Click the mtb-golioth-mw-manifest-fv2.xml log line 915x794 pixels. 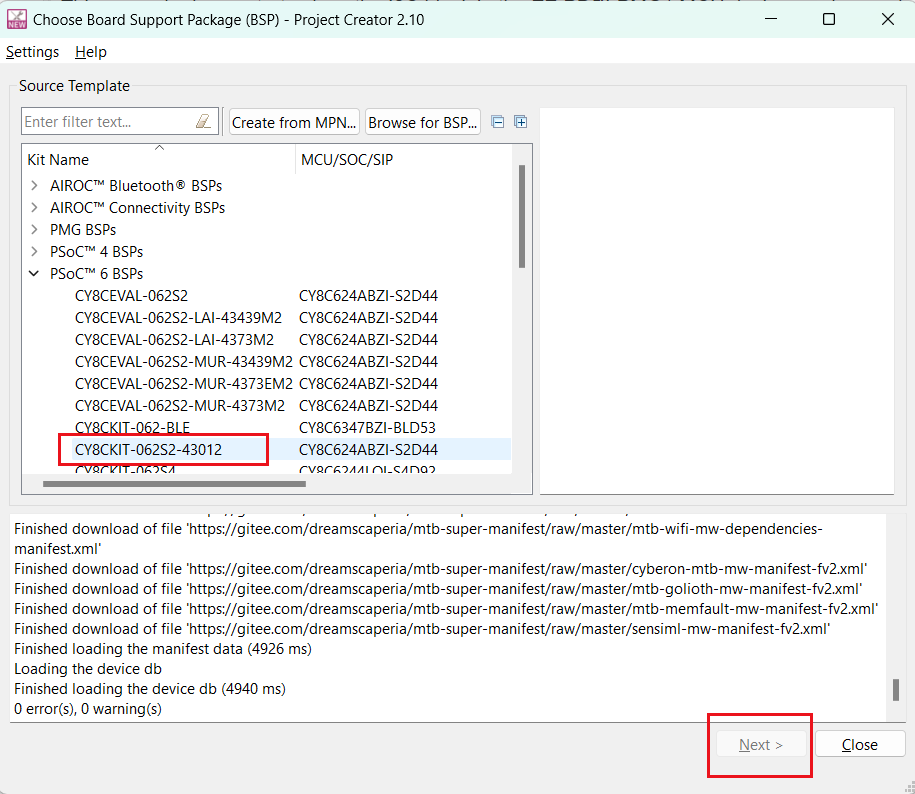438,589
